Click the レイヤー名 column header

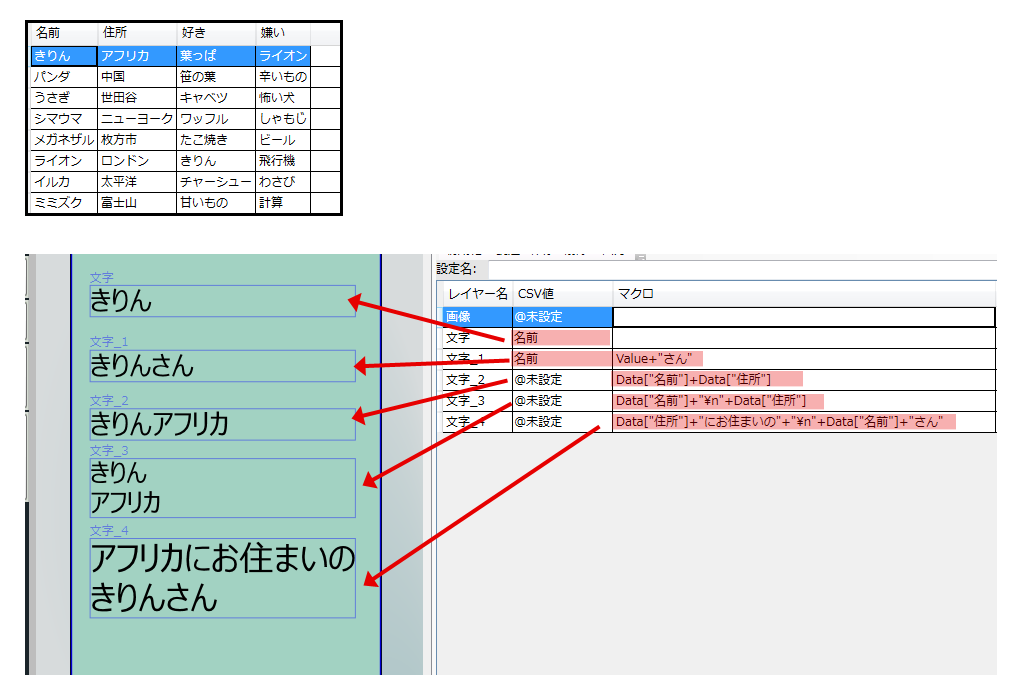(477, 294)
